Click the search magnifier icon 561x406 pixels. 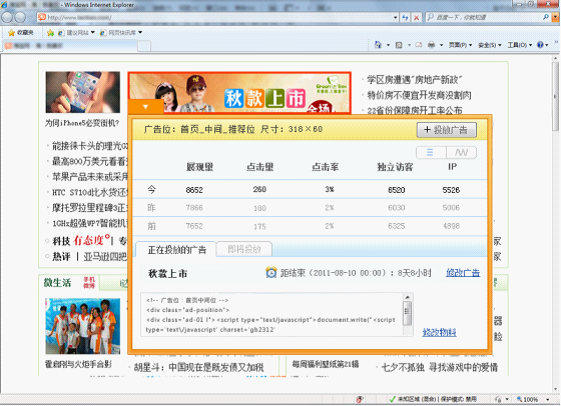click(x=545, y=17)
